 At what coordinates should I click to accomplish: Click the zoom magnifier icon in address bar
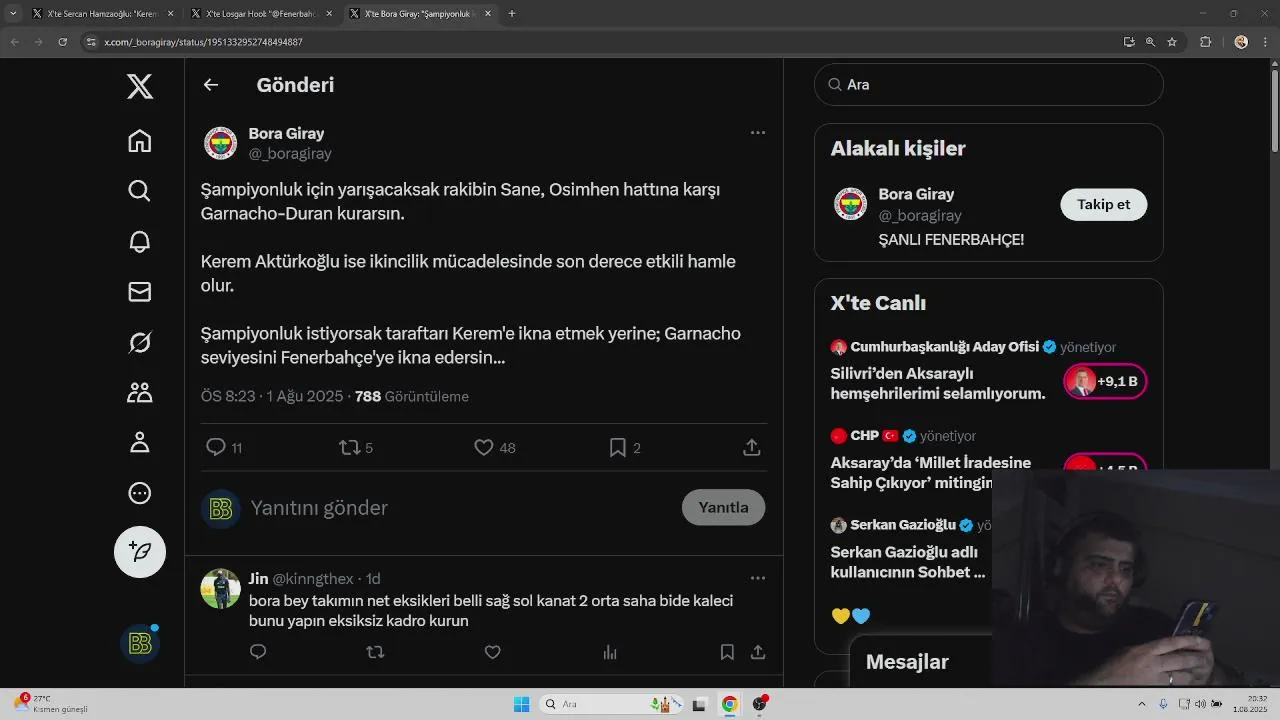coord(1150,42)
